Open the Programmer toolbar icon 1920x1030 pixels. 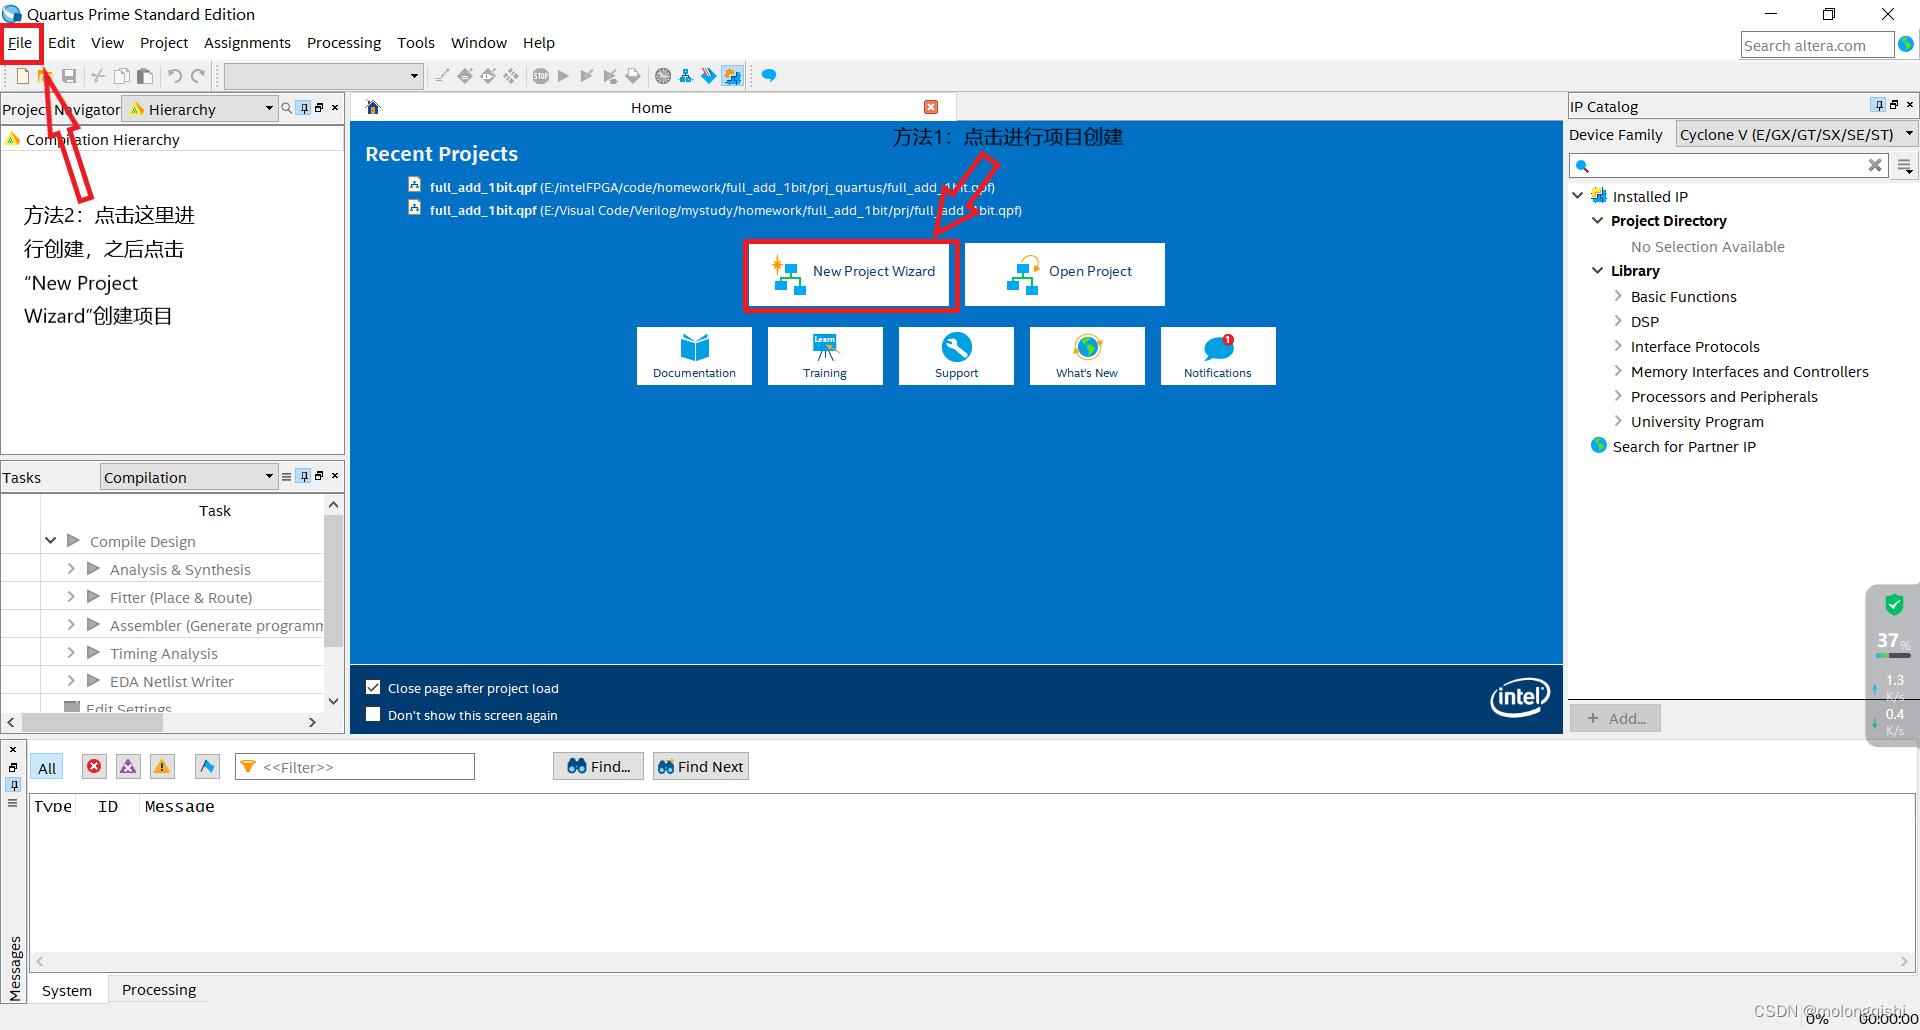coord(709,76)
